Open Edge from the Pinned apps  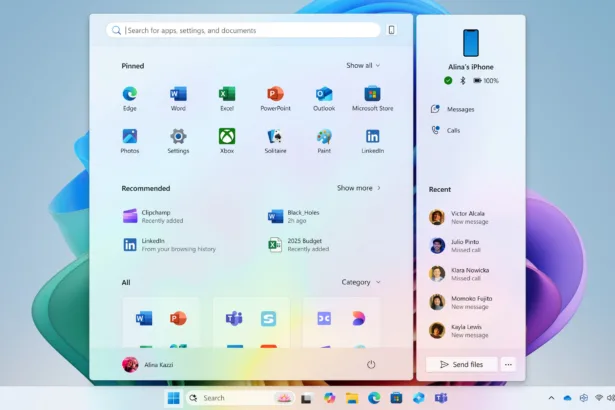click(x=130, y=98)
